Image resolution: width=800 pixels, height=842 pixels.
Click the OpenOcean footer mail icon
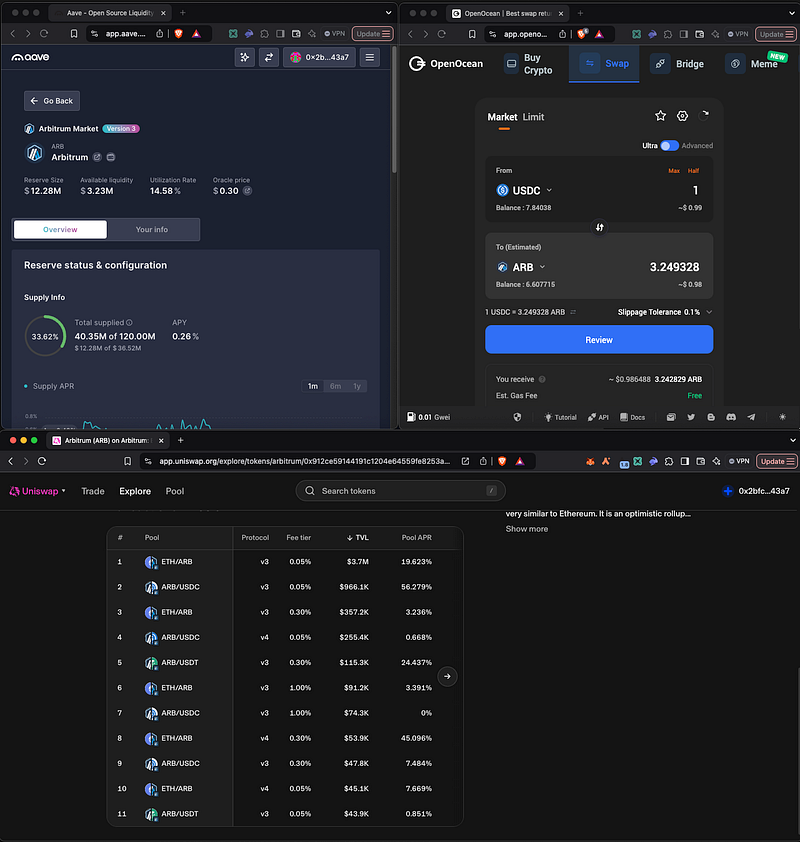tap(671, 417)
